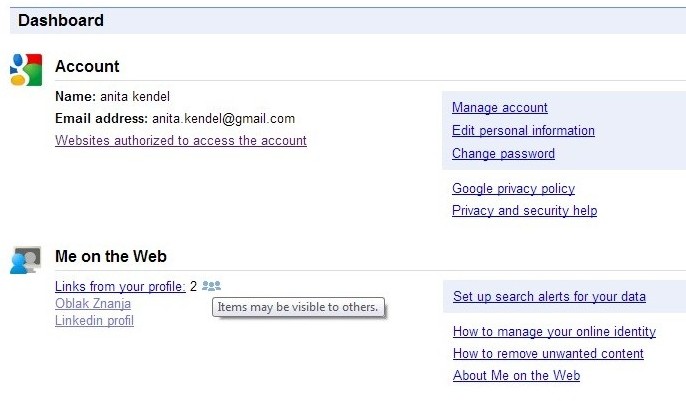Go to Edit personal information
Screen dimensions: 686x401
point(523,131)
